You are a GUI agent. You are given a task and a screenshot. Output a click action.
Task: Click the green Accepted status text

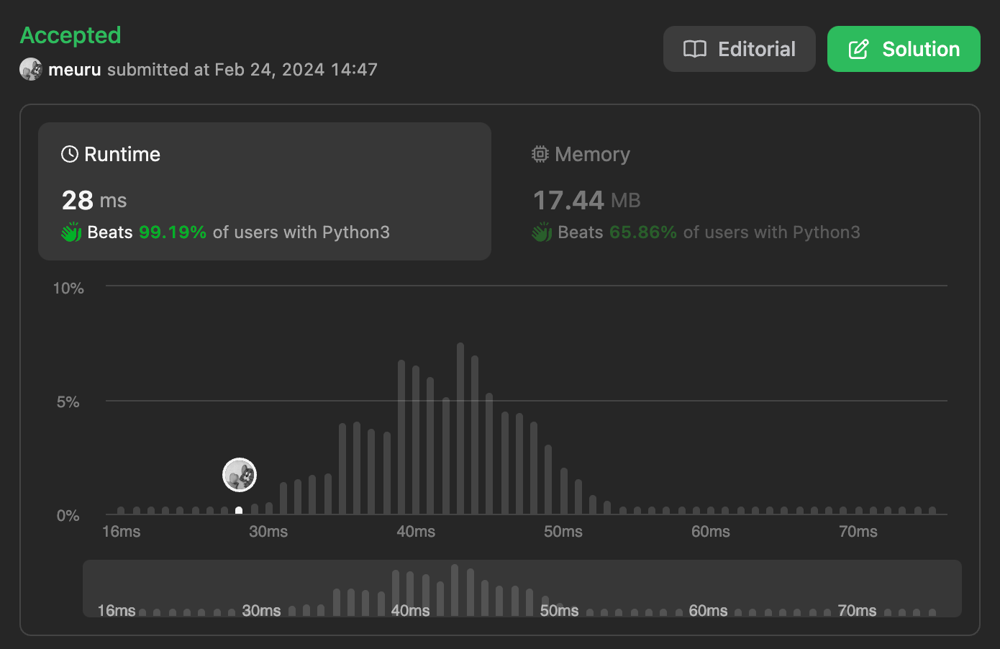pos(70,35)
